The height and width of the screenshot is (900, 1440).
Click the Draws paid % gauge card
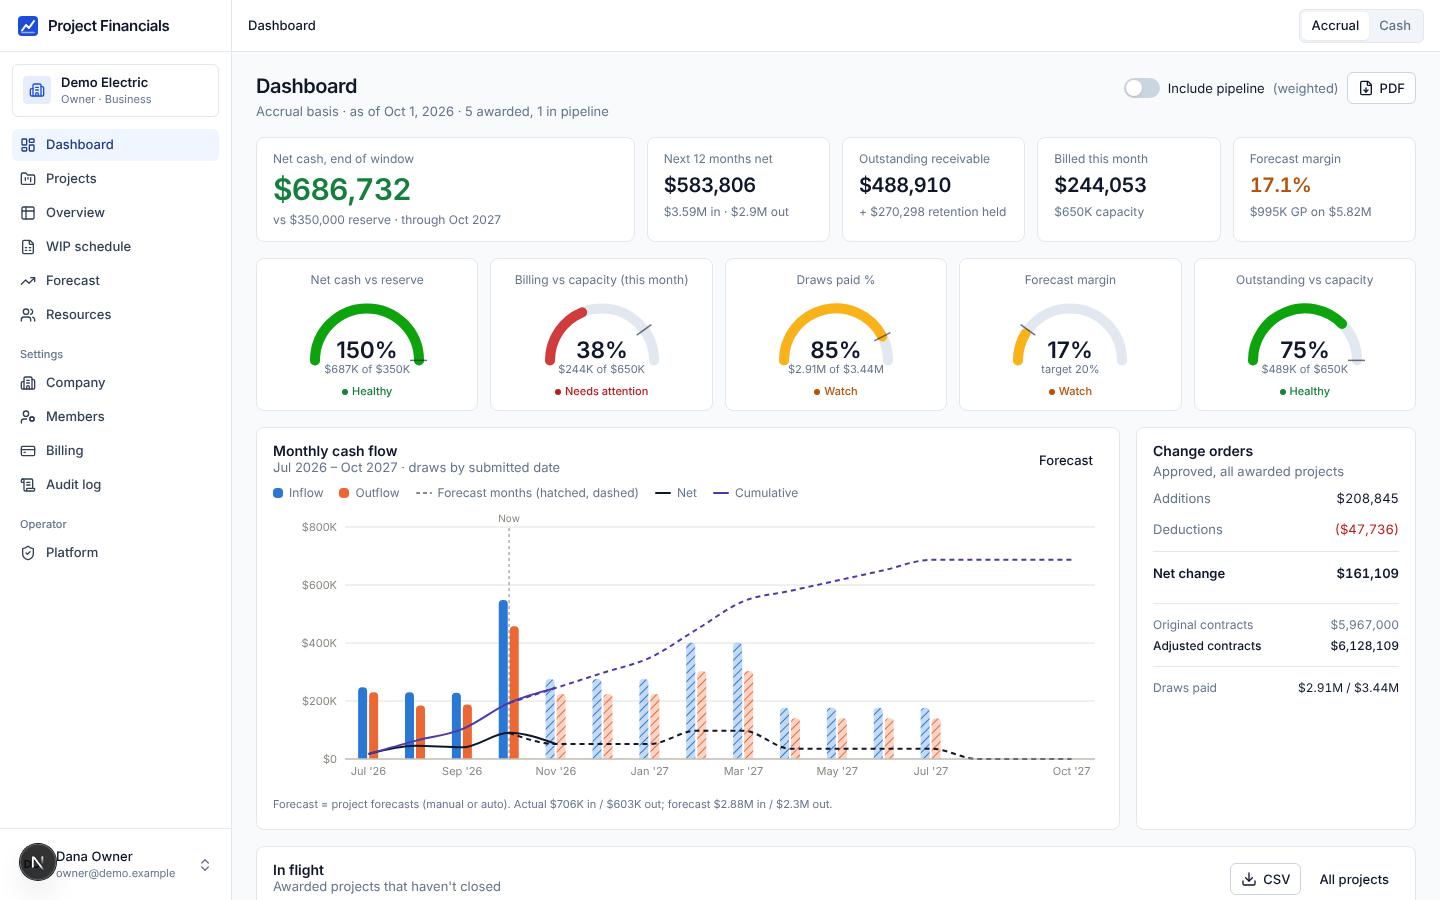tap(836, 335)
